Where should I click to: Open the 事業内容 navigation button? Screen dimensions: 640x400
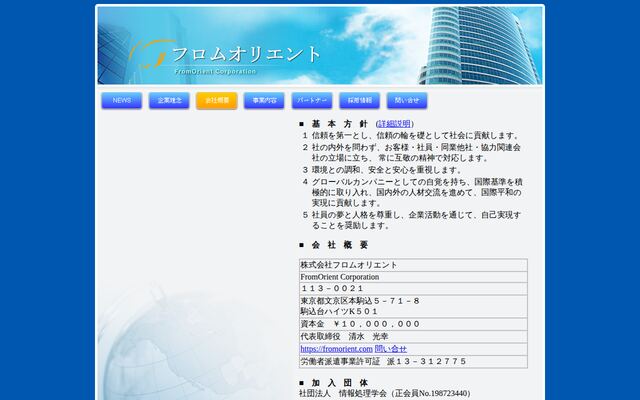[264, 100]
